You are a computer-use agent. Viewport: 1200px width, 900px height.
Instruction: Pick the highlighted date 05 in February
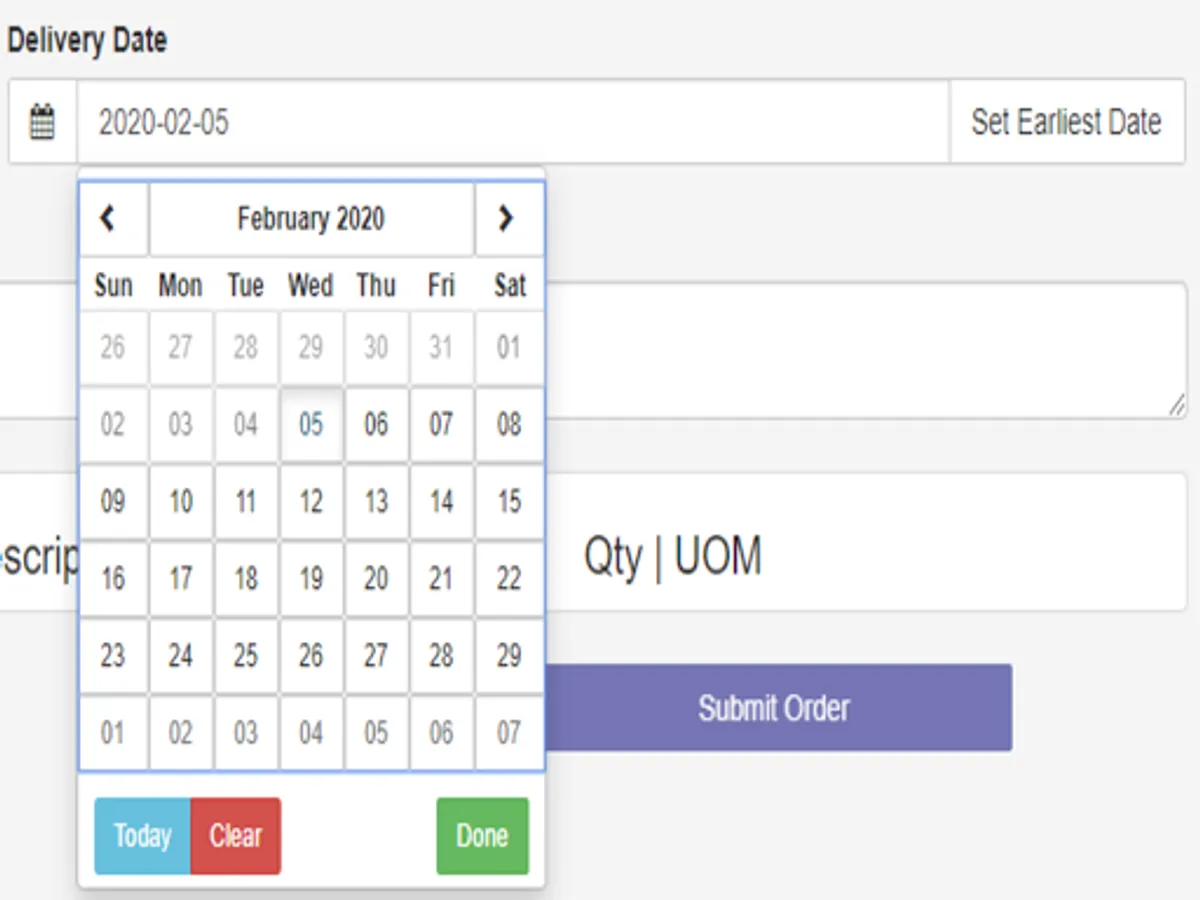[x=311, y=424]
